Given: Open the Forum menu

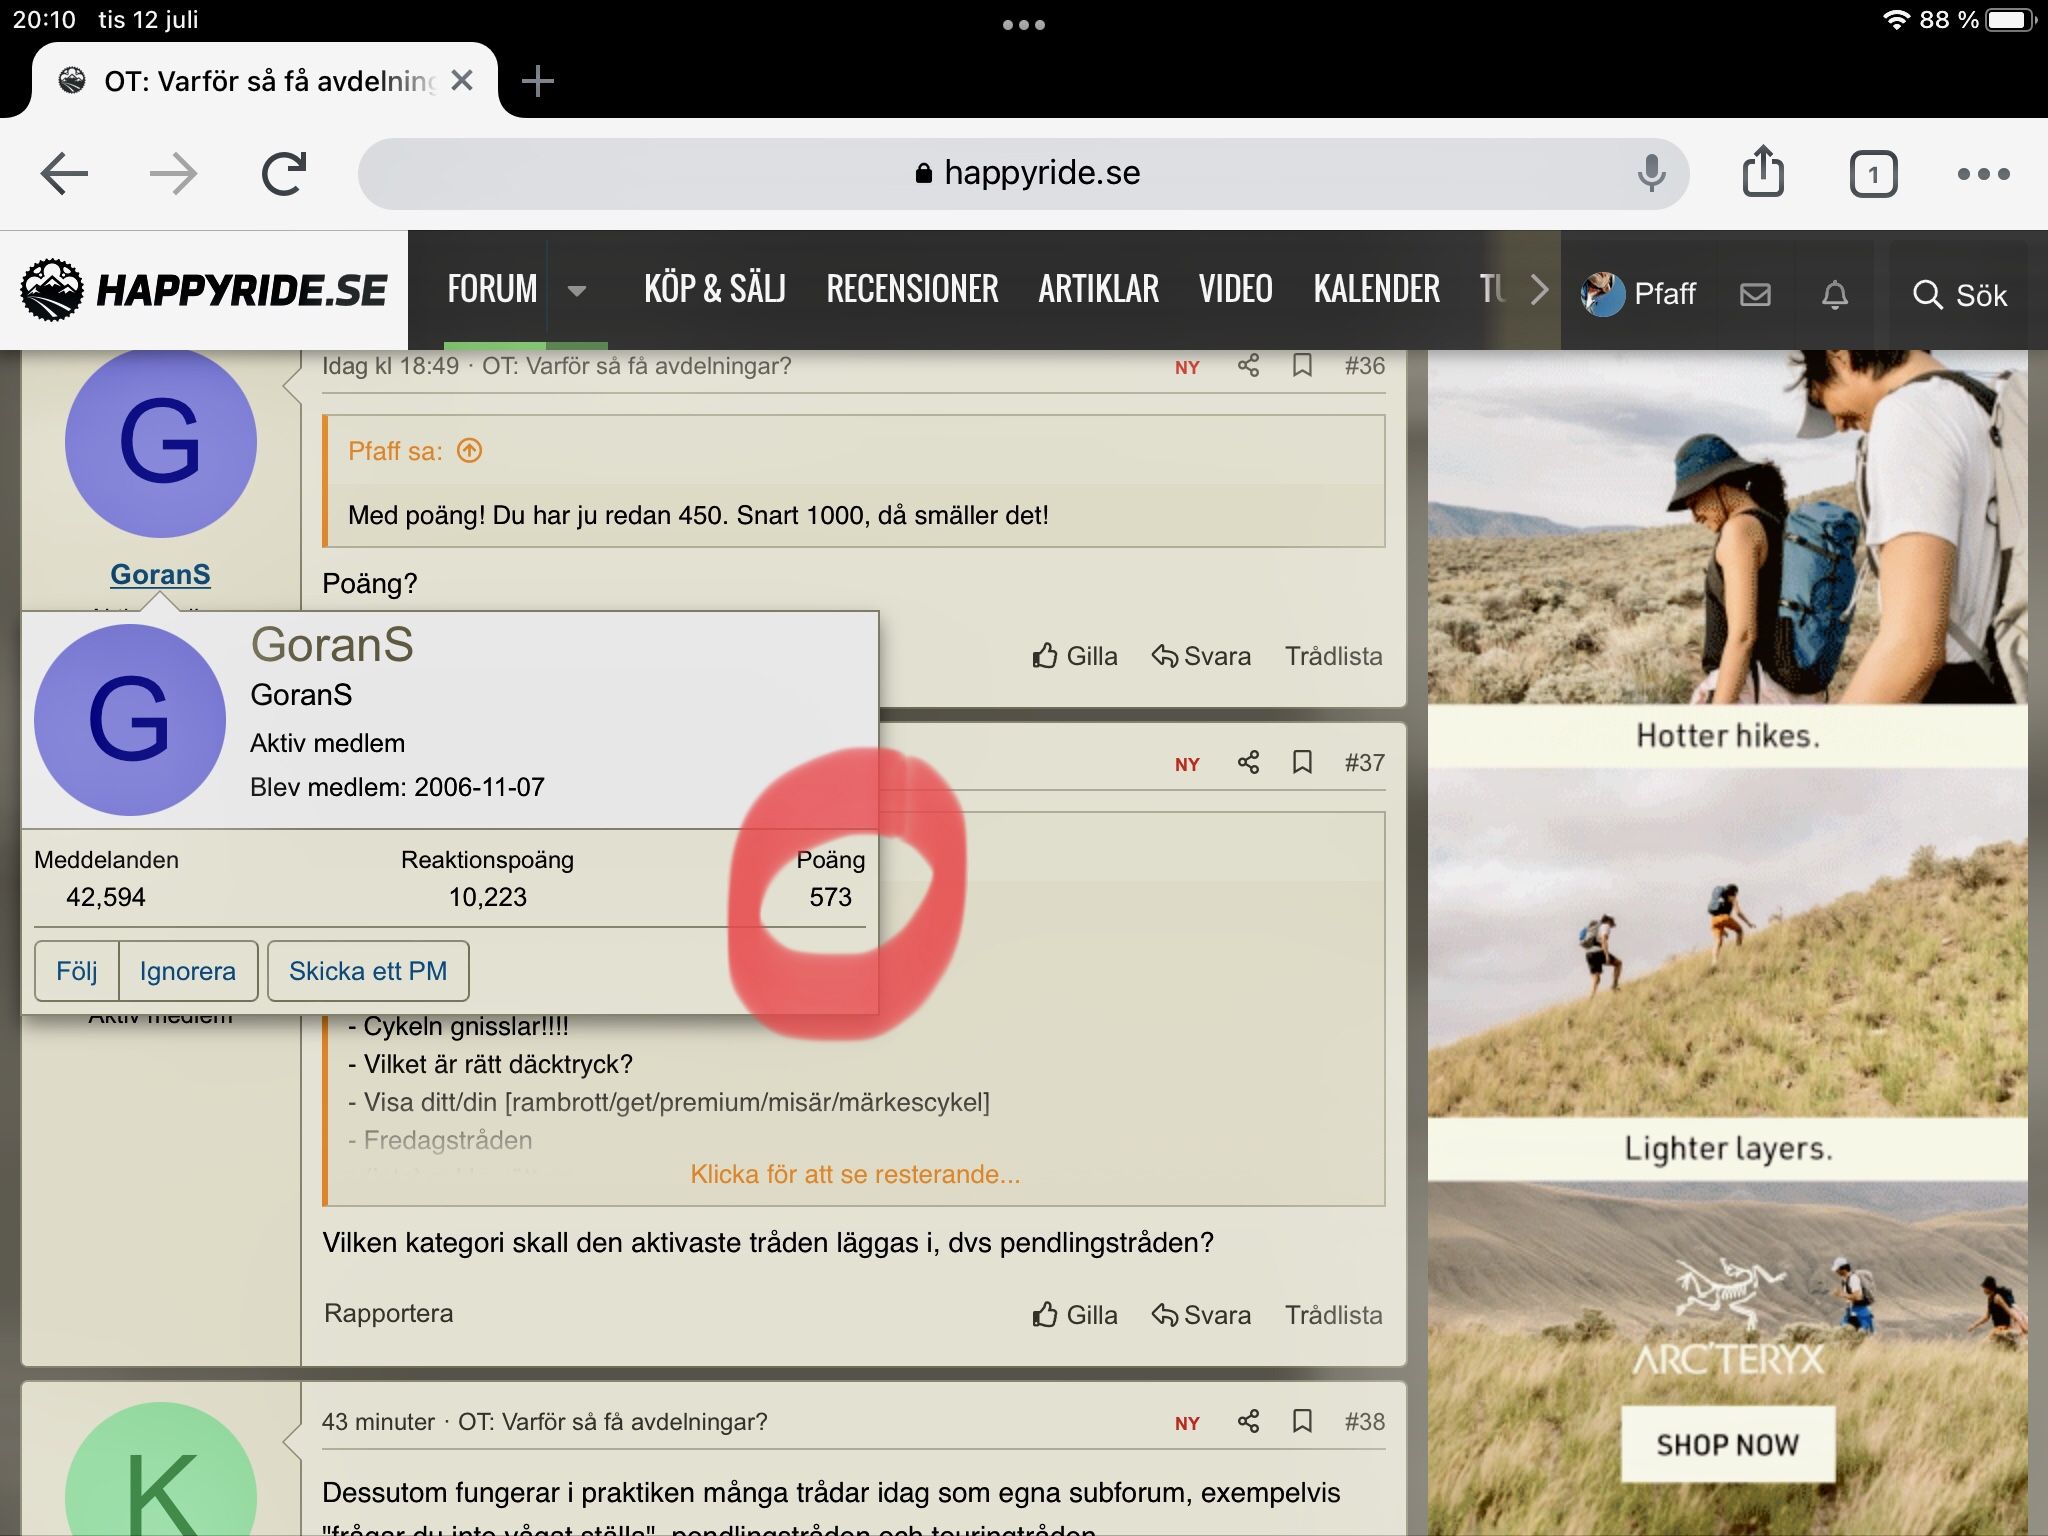Looking at the screenshot, I should [x=492, y=290].
